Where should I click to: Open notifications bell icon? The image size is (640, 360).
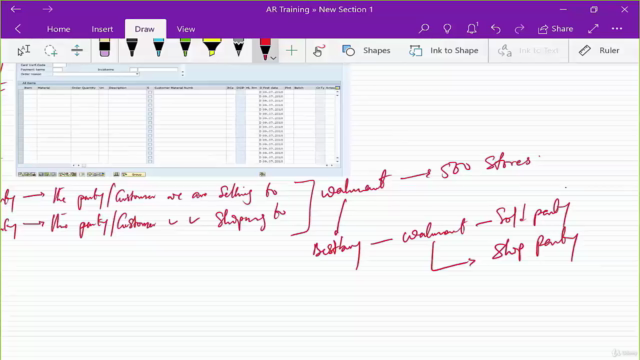(472, 29)
